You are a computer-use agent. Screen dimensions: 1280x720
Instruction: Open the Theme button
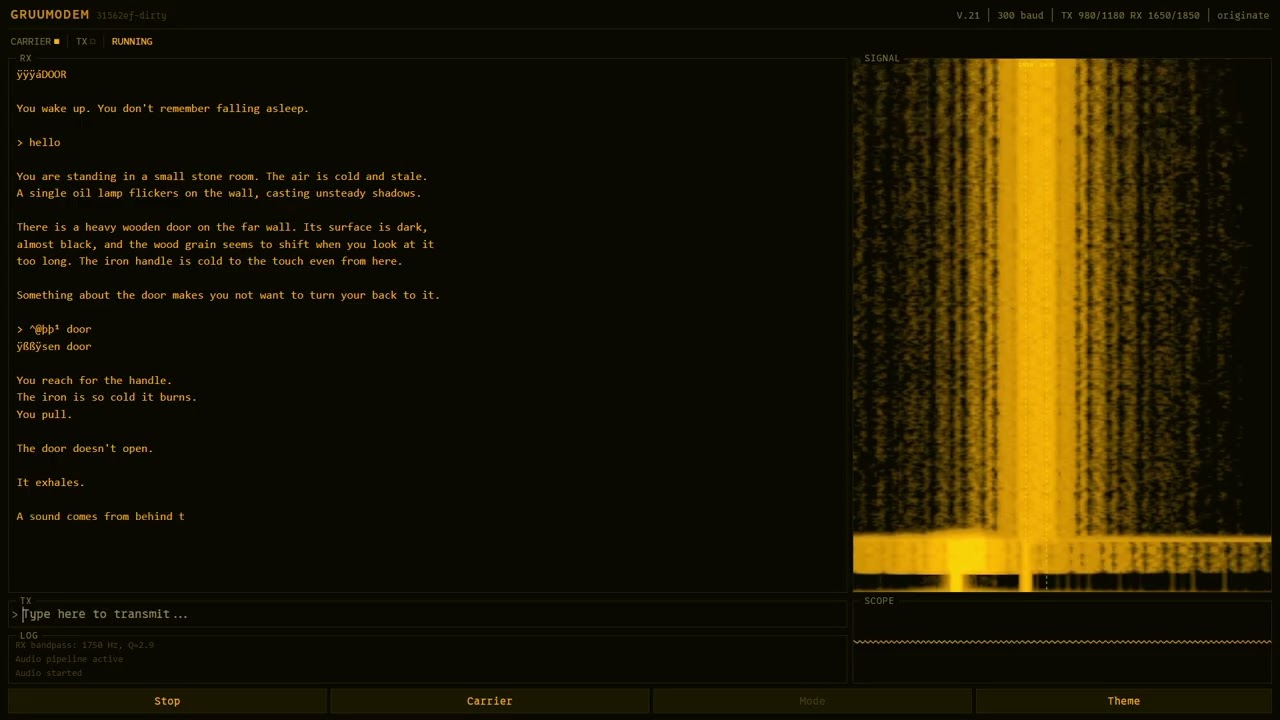1124,701
